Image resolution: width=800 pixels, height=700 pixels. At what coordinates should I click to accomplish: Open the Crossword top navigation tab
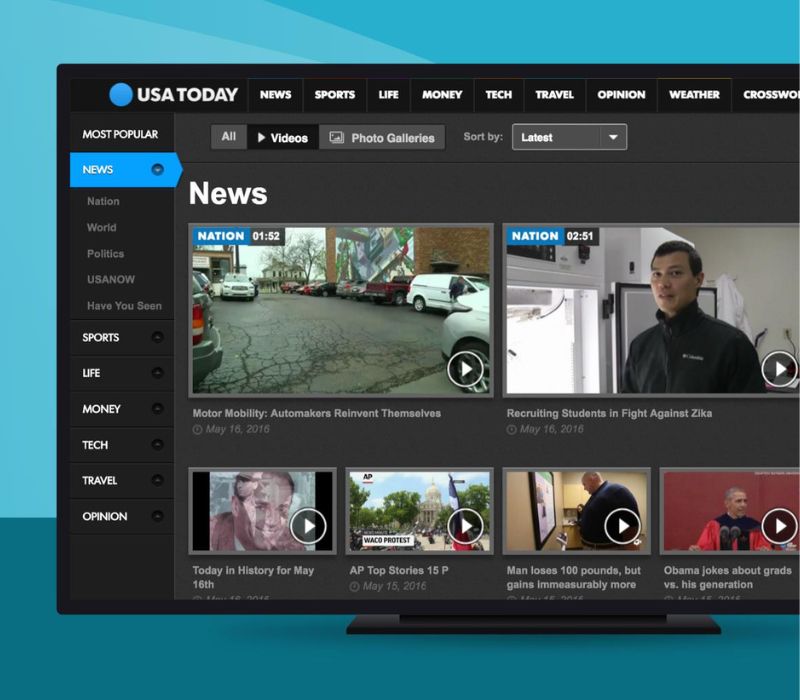click(768, 95)
